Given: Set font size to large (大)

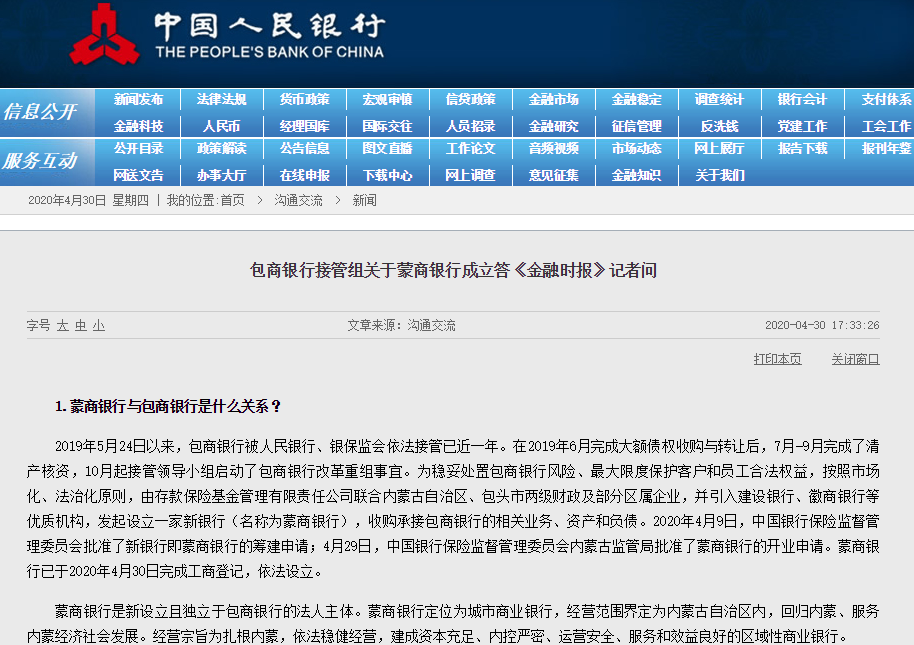Looking at the screenshot, I should pyautogui.click(x=62, y=326).
